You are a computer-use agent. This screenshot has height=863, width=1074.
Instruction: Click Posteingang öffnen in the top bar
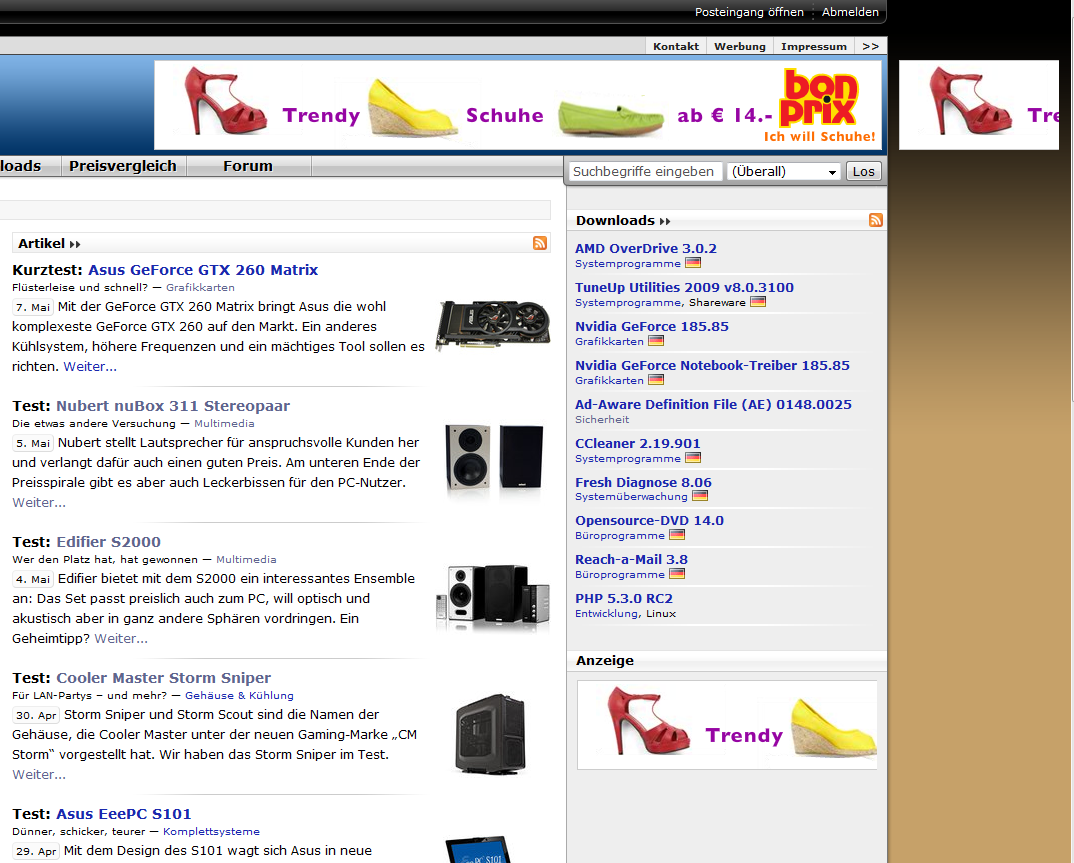click(749, 12)
